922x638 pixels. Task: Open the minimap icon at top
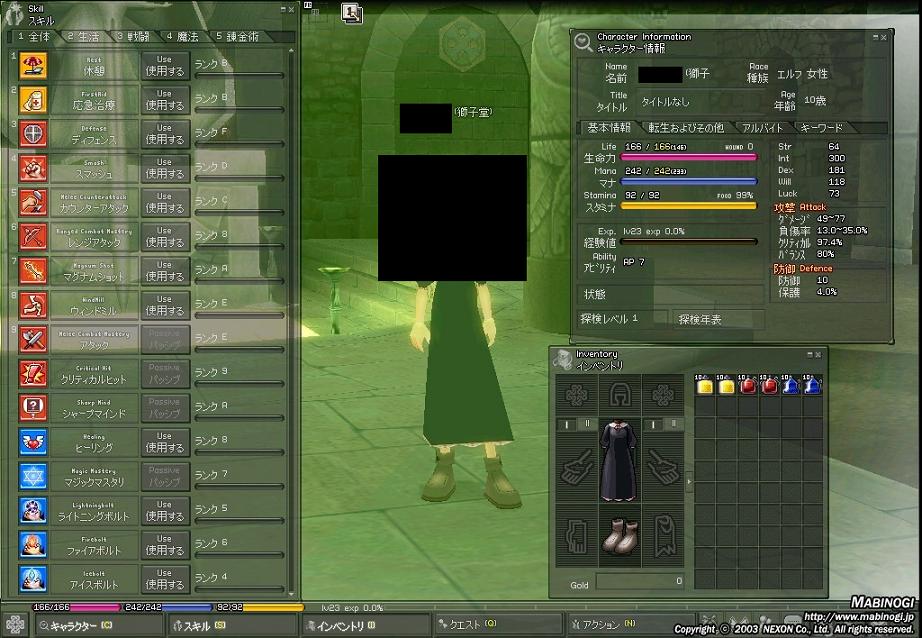click(352, 12)
